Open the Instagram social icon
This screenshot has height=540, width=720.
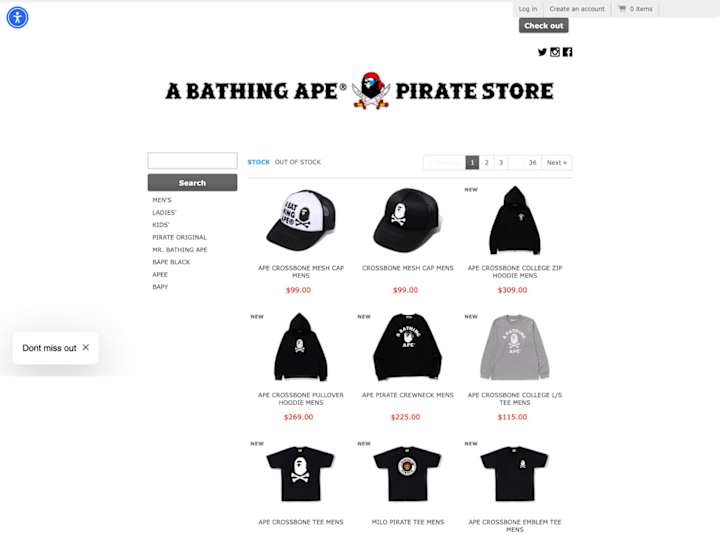point(555,52)
